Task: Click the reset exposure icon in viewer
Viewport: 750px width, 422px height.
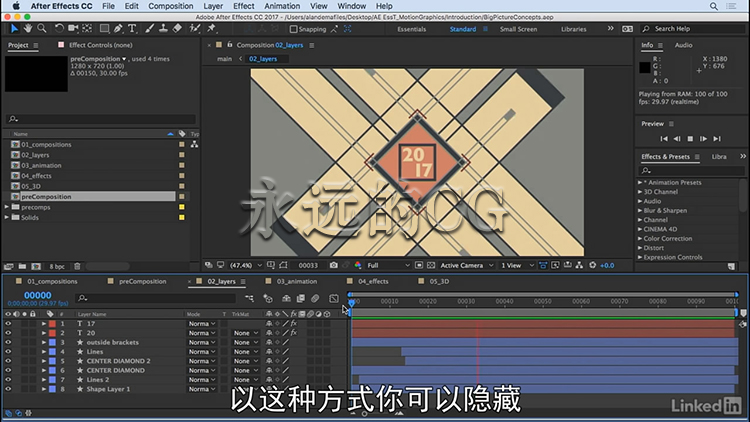Action: 593,265
